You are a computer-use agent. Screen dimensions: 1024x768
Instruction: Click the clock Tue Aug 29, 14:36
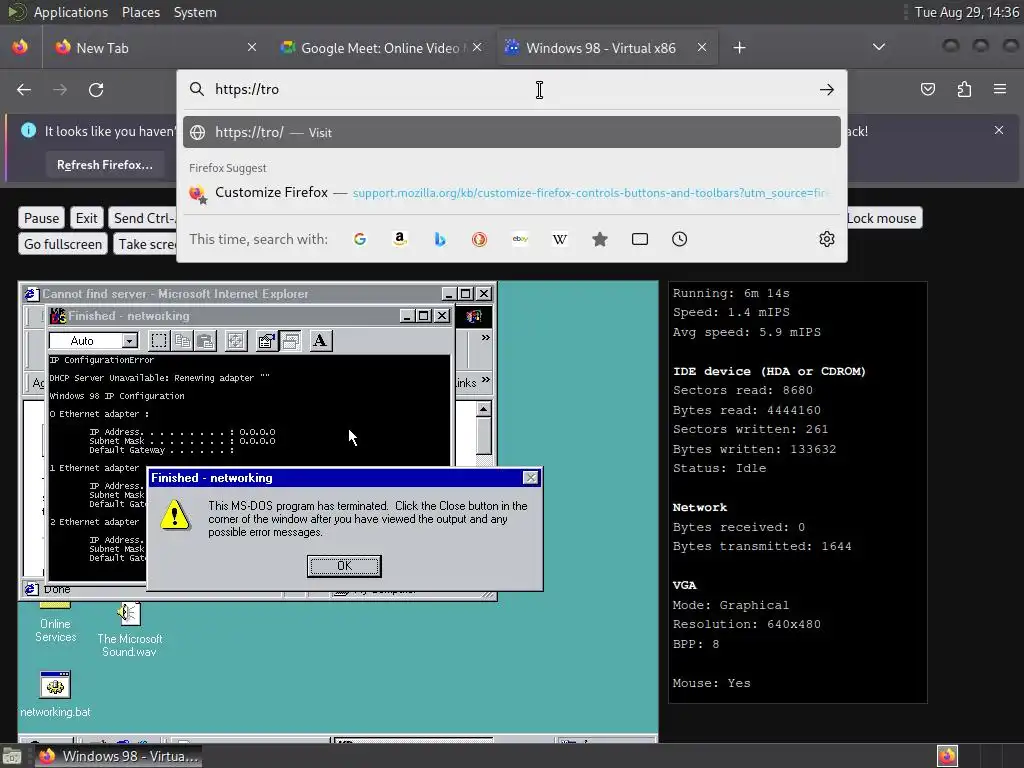(x=967, y=12)
